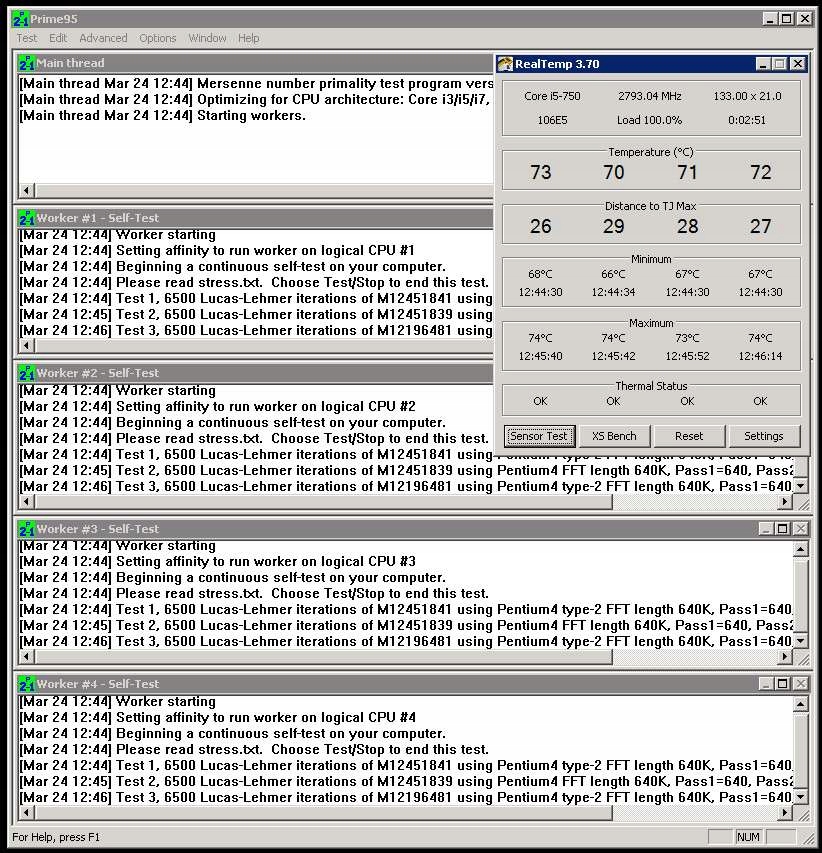Click the Worker #3 Self-Test window icon
Viewport: 822px width, 853px height.
coord(27,529)
